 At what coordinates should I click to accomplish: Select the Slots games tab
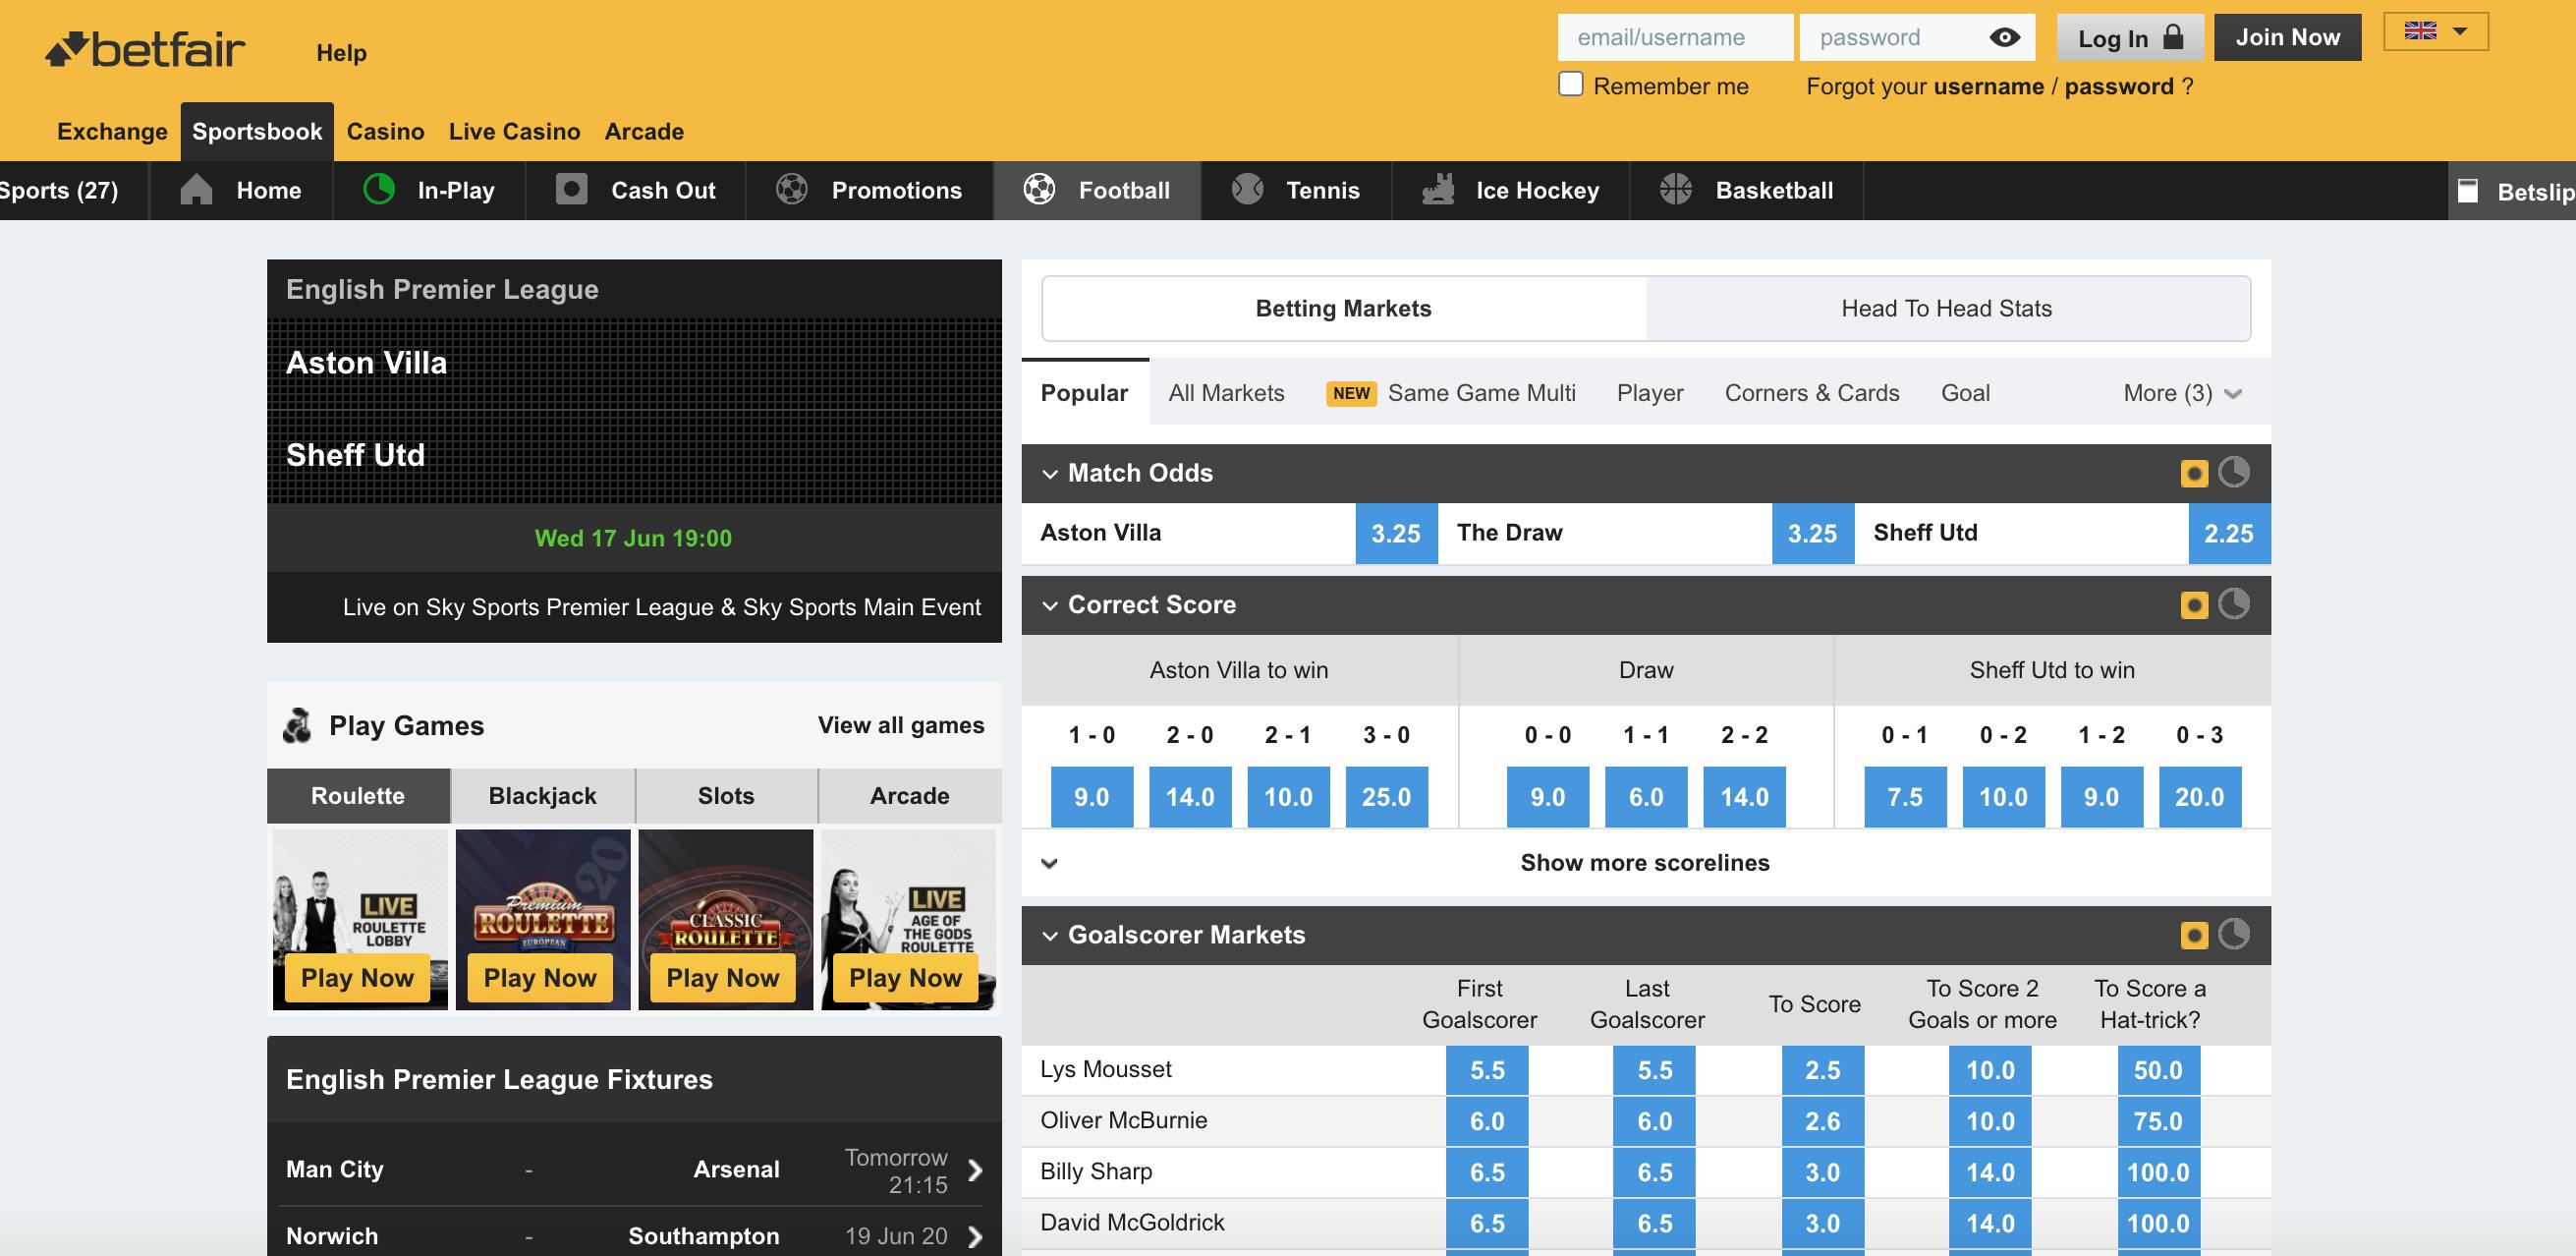(726, 796)
